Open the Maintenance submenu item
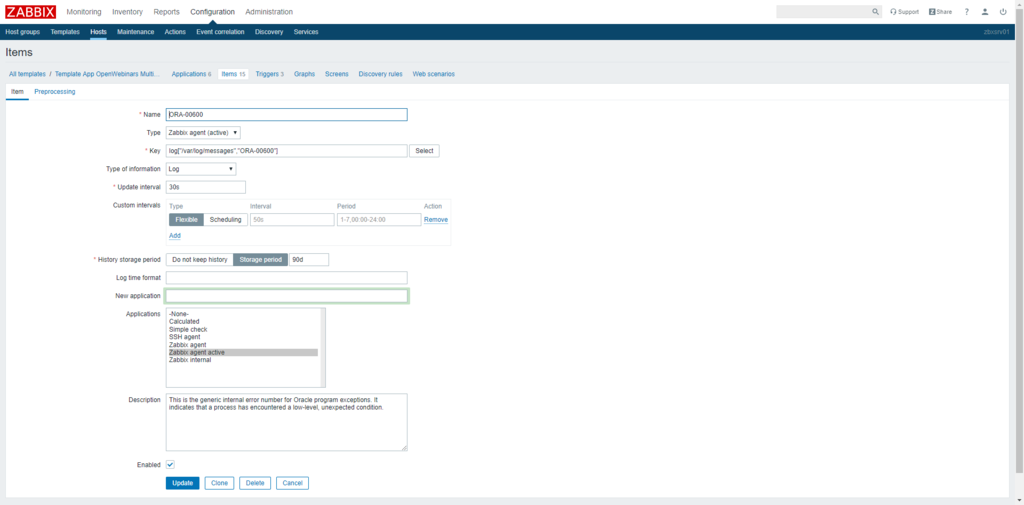 [x=135, y=32]
